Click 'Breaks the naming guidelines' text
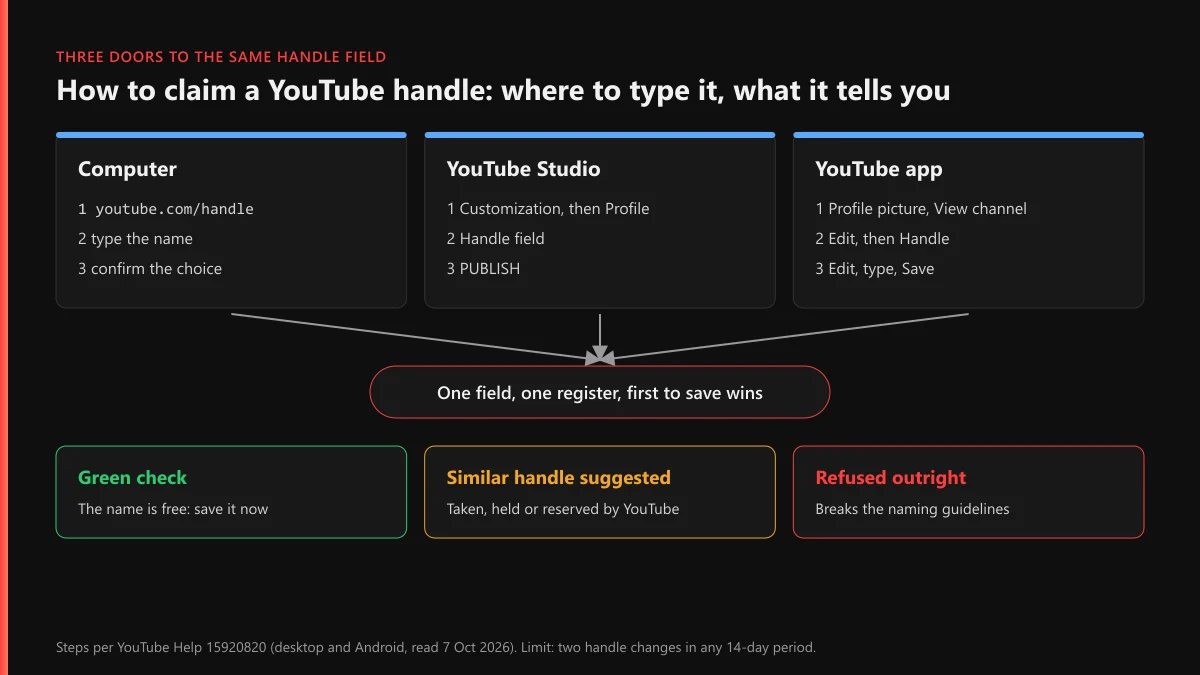 point(912,509)
